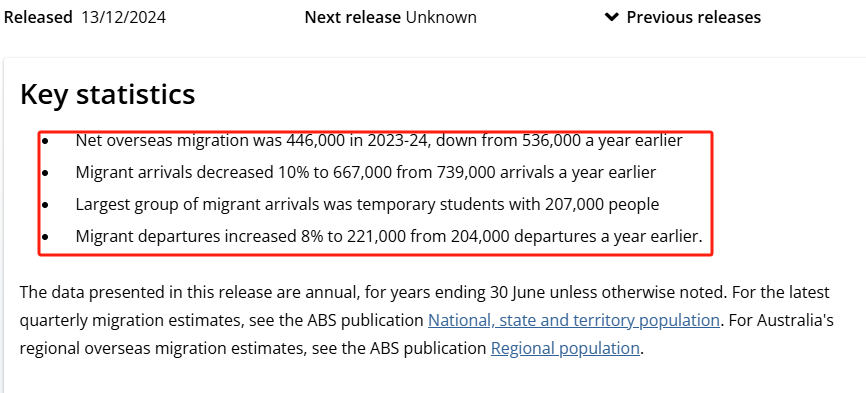Select the Net overseas migration bullet text
The width and height of the screenshot is (866, 393).
pyautogui.click(x=379, y=141)
